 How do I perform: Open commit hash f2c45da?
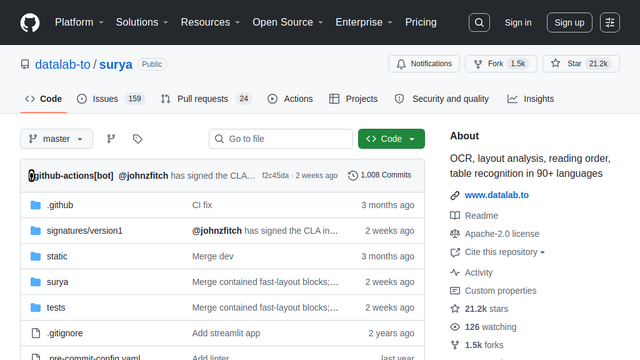click(275, 176)
